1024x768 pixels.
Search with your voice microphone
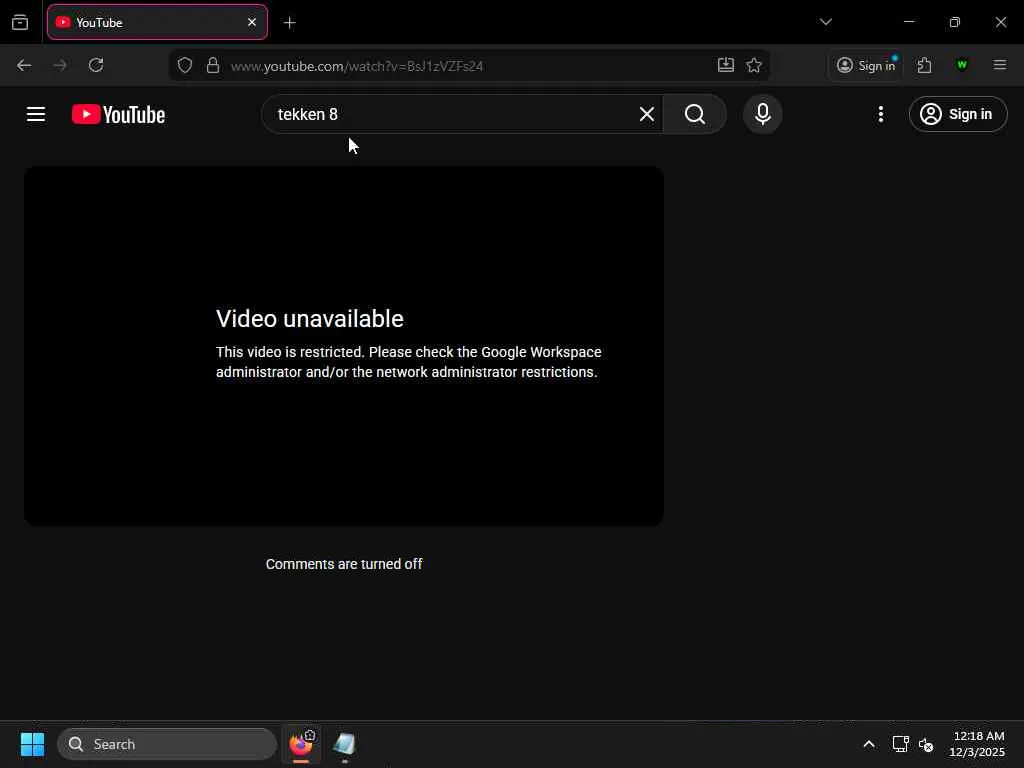point(762,114)
